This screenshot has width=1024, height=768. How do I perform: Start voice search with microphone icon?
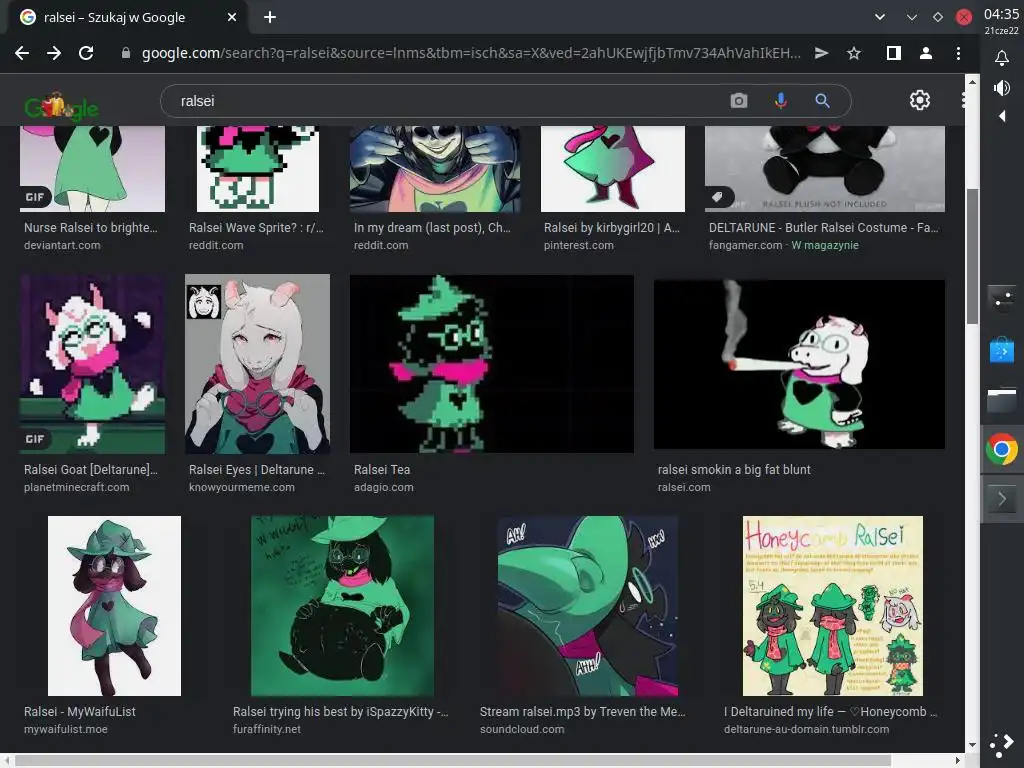780,101
